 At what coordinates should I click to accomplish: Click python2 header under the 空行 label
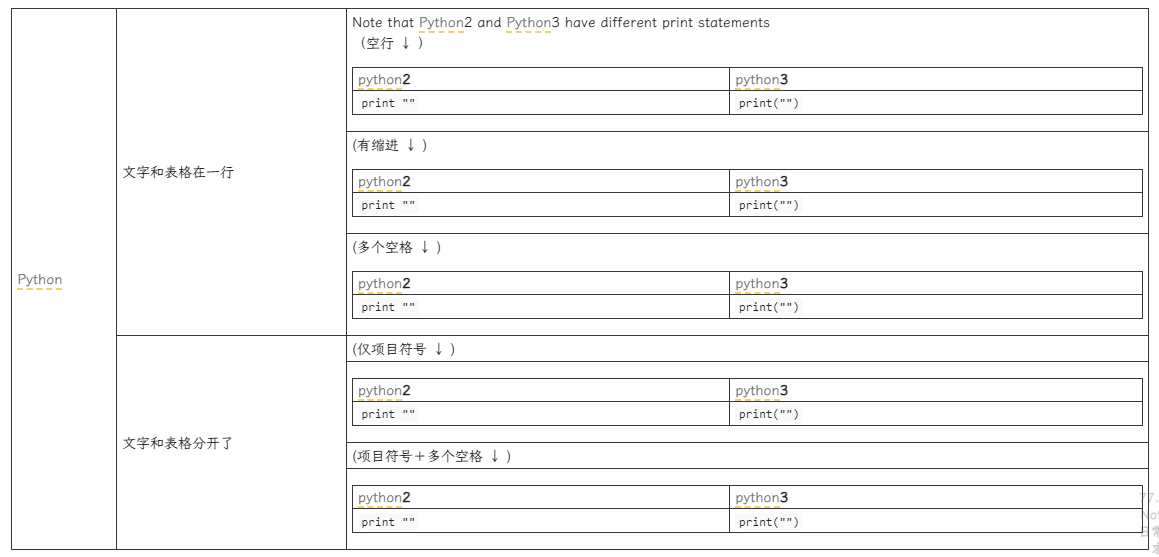click(x=384, y=80)
